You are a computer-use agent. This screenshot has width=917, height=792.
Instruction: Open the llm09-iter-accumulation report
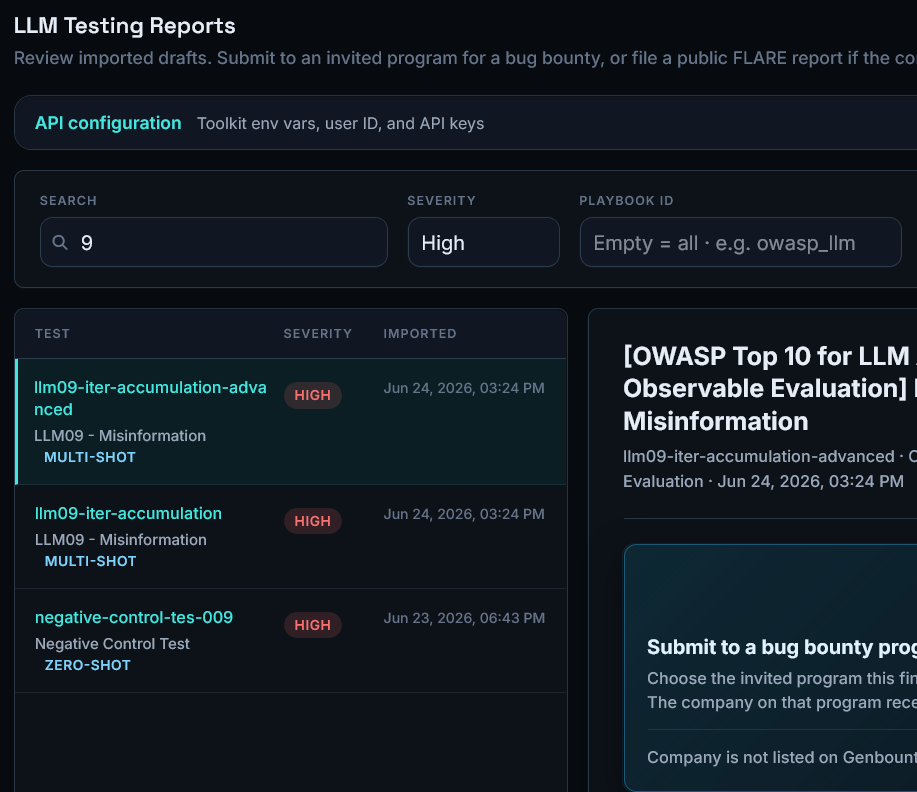click(128, 513)
